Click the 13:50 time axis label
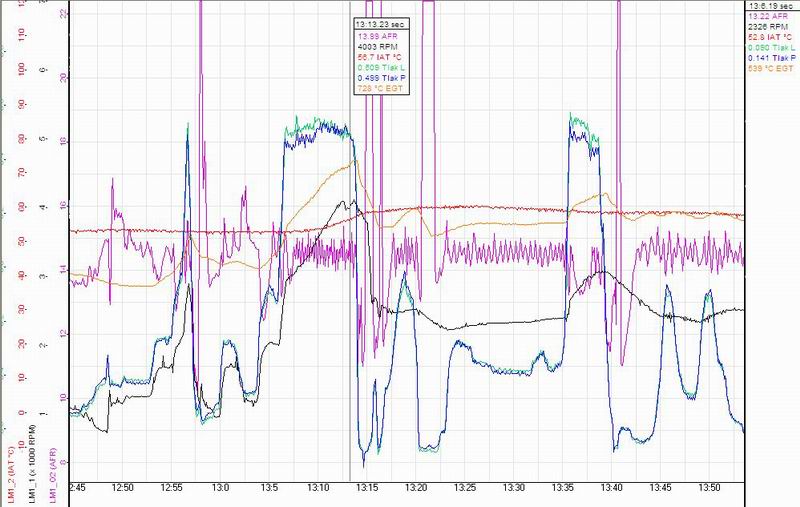This screenshot has width=800, height=507. [709, 488]
